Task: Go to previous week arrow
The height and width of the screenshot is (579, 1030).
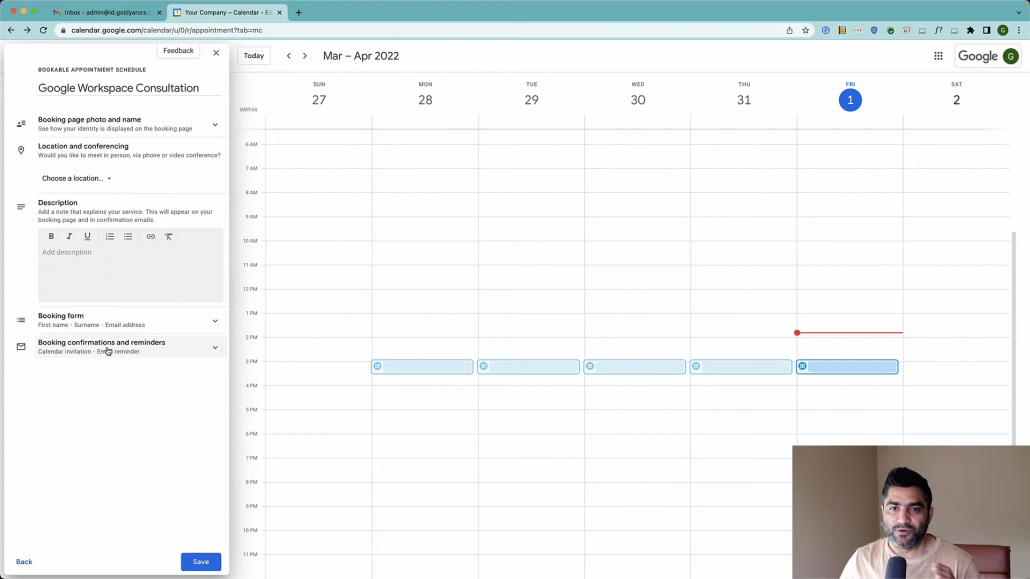Action: click(288, 56)
